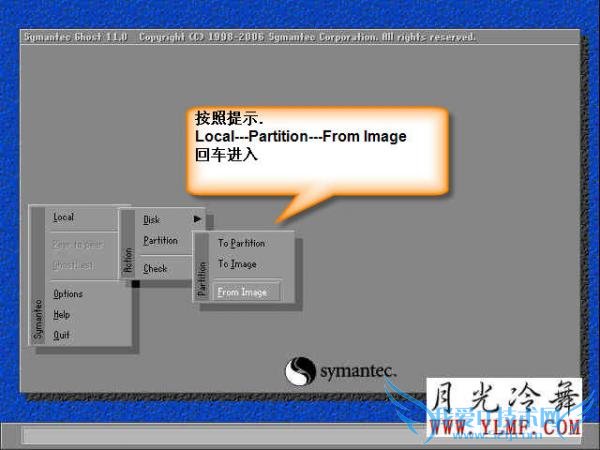Open the Disk submenu in Action
This screenshot has width=600, height=450.
[x=152, y=220]
